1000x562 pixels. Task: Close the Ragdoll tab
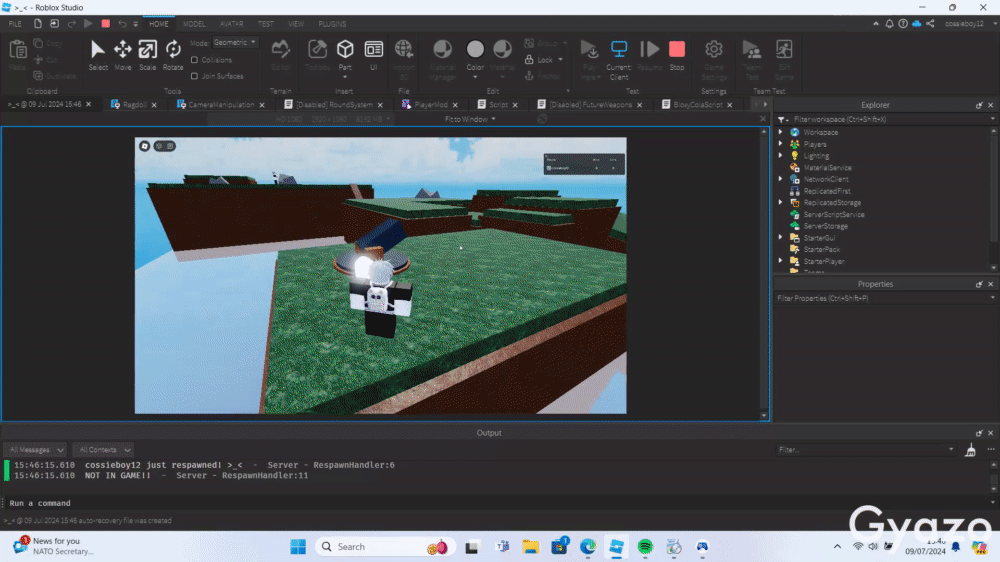click(154, 105)
